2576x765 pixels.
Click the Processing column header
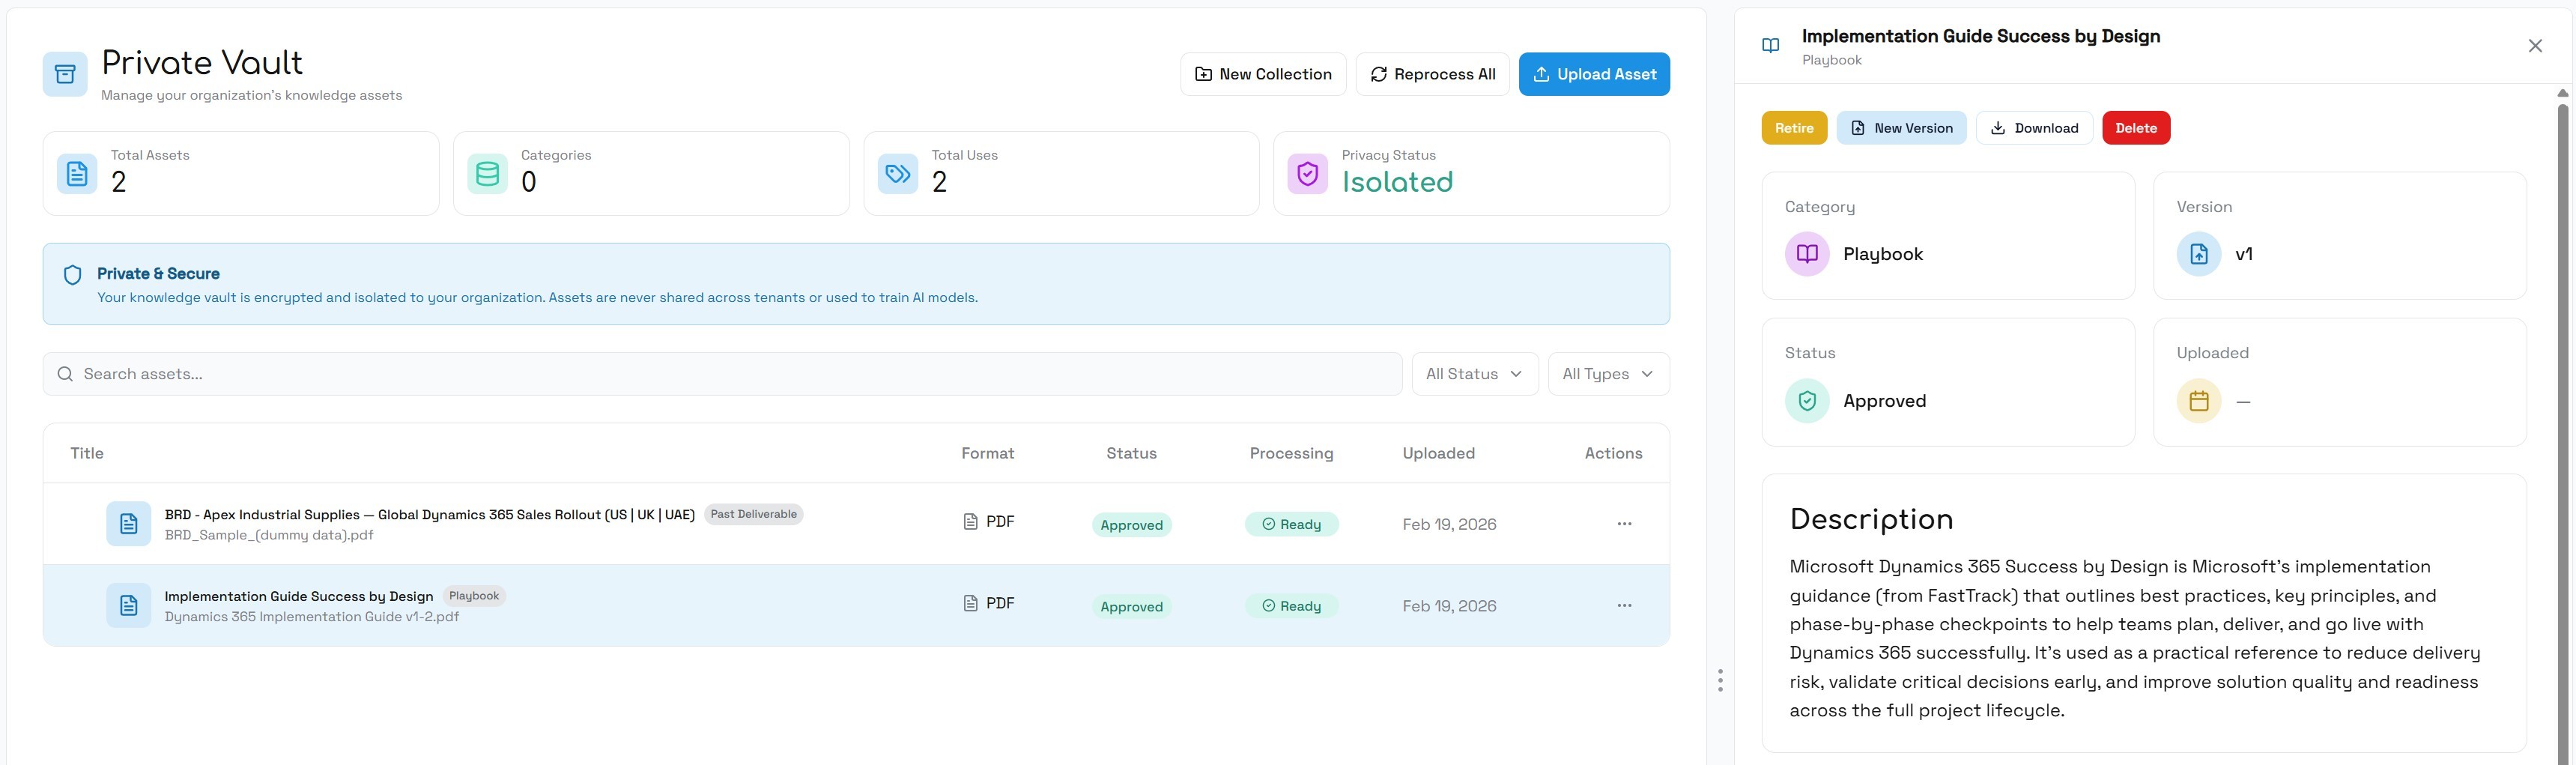pos(1291,454)
